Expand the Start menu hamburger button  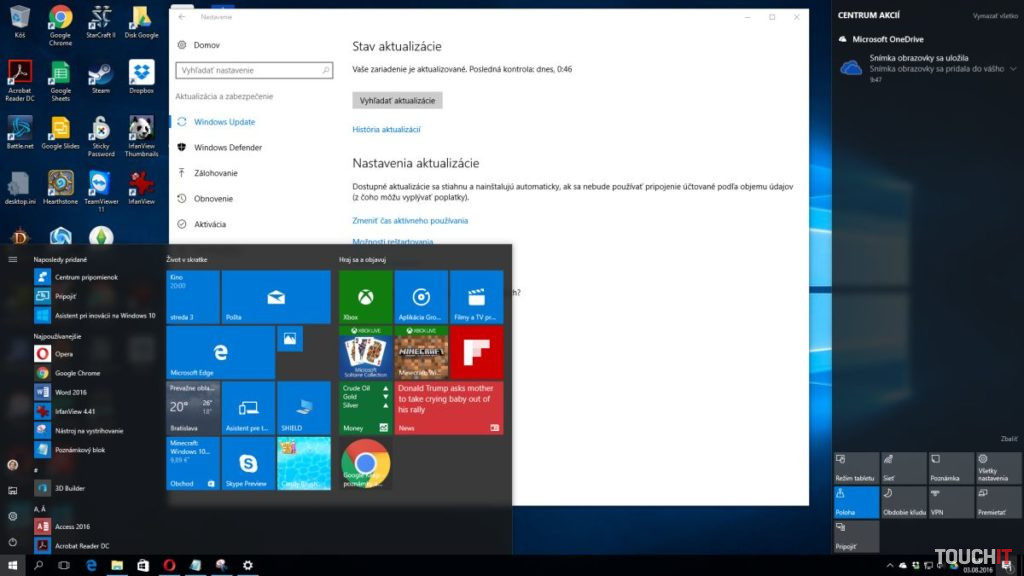point(13,259)
